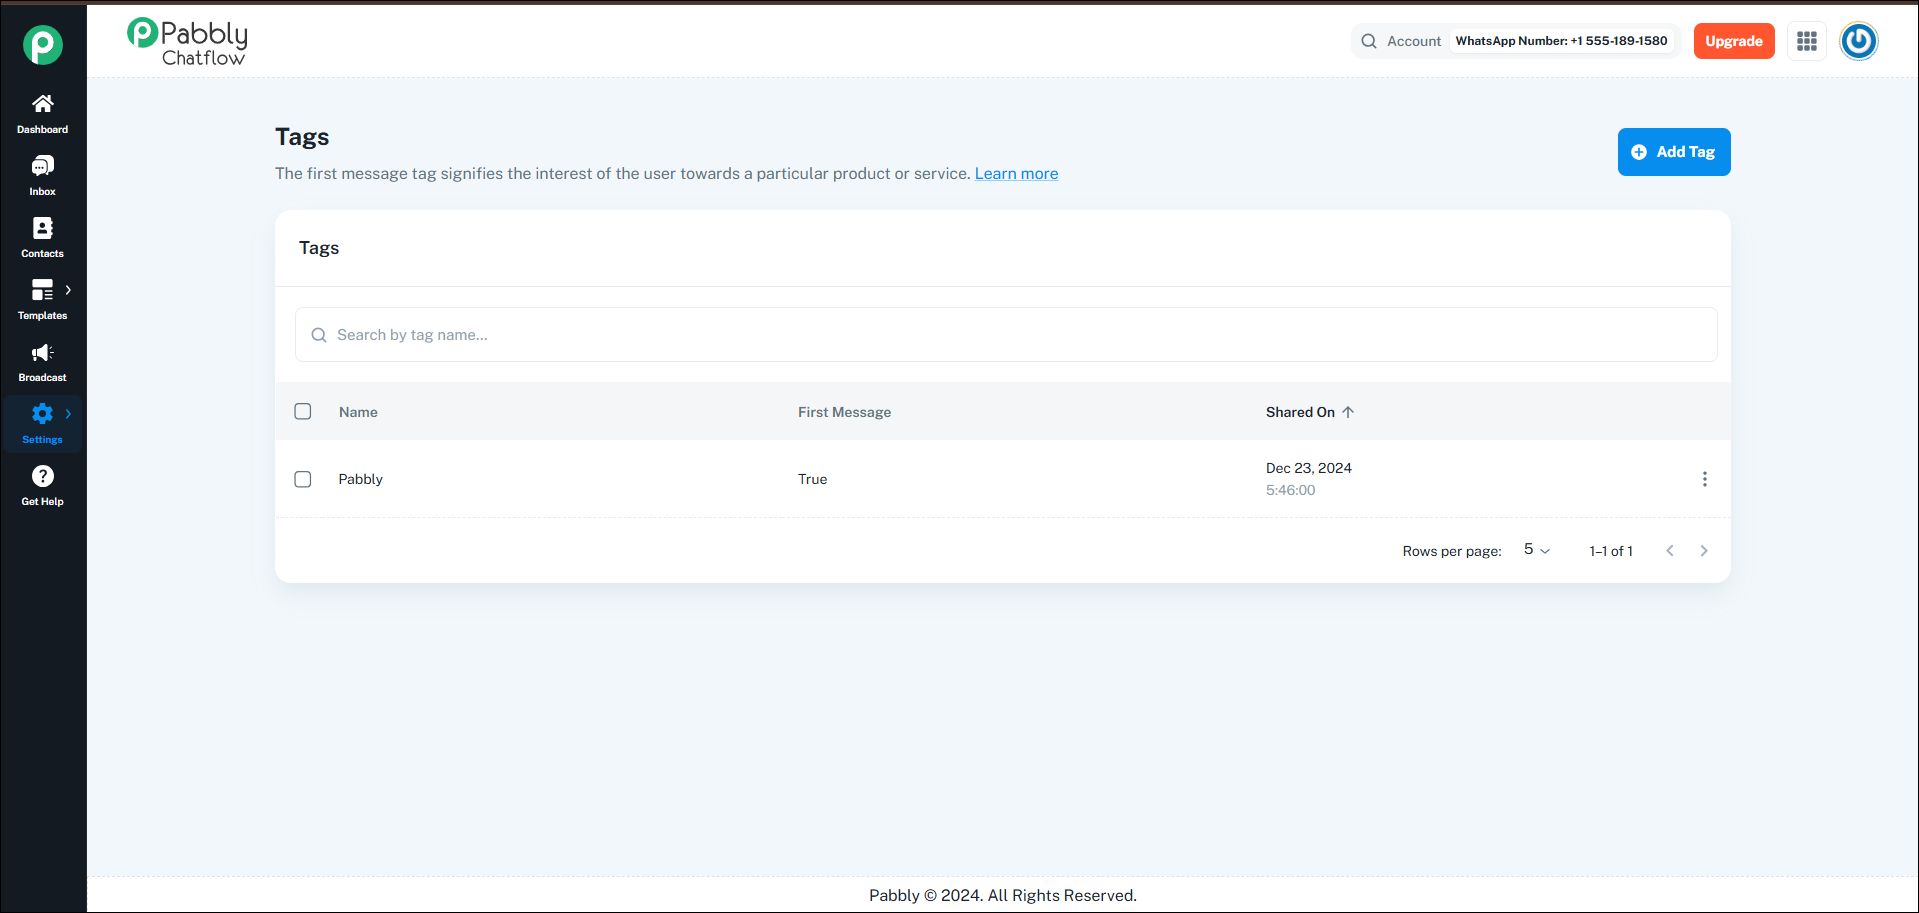The height and width of the screenshot is (913, 1919).
Task: Open the profile avatar menu
Action: (1859, 41)
